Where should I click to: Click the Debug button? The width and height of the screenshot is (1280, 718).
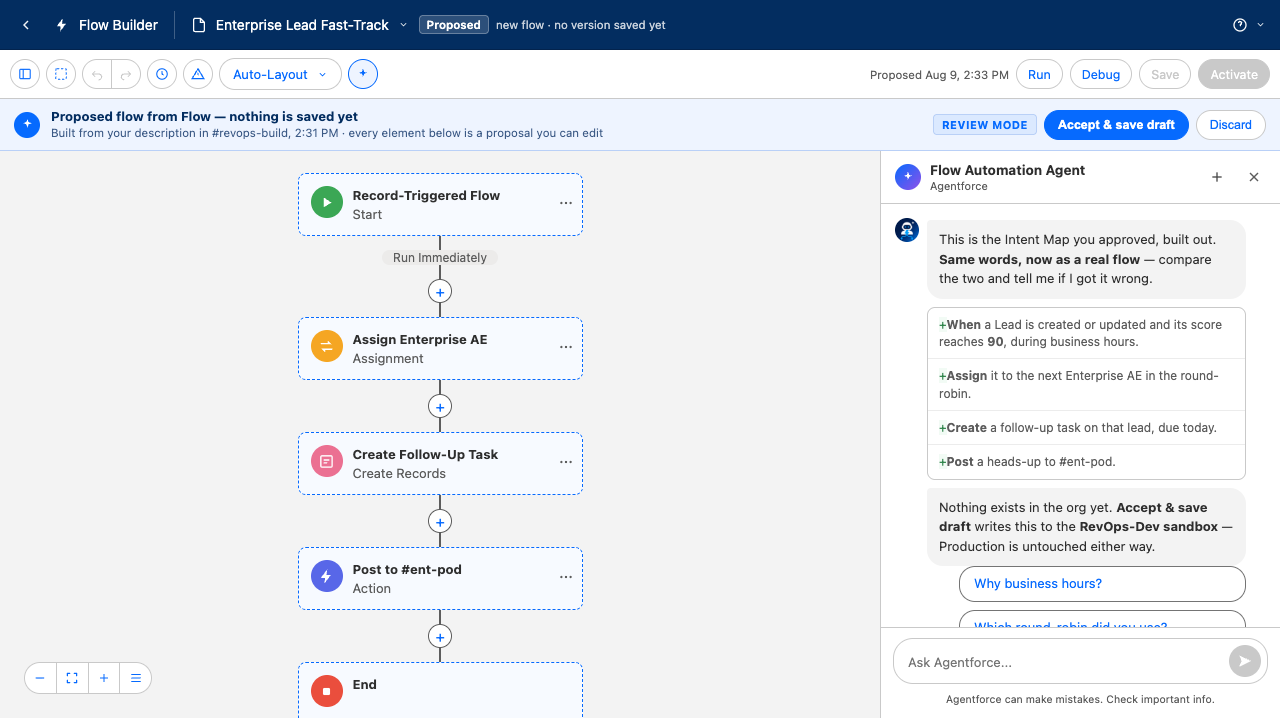[x=1101, y=74]
